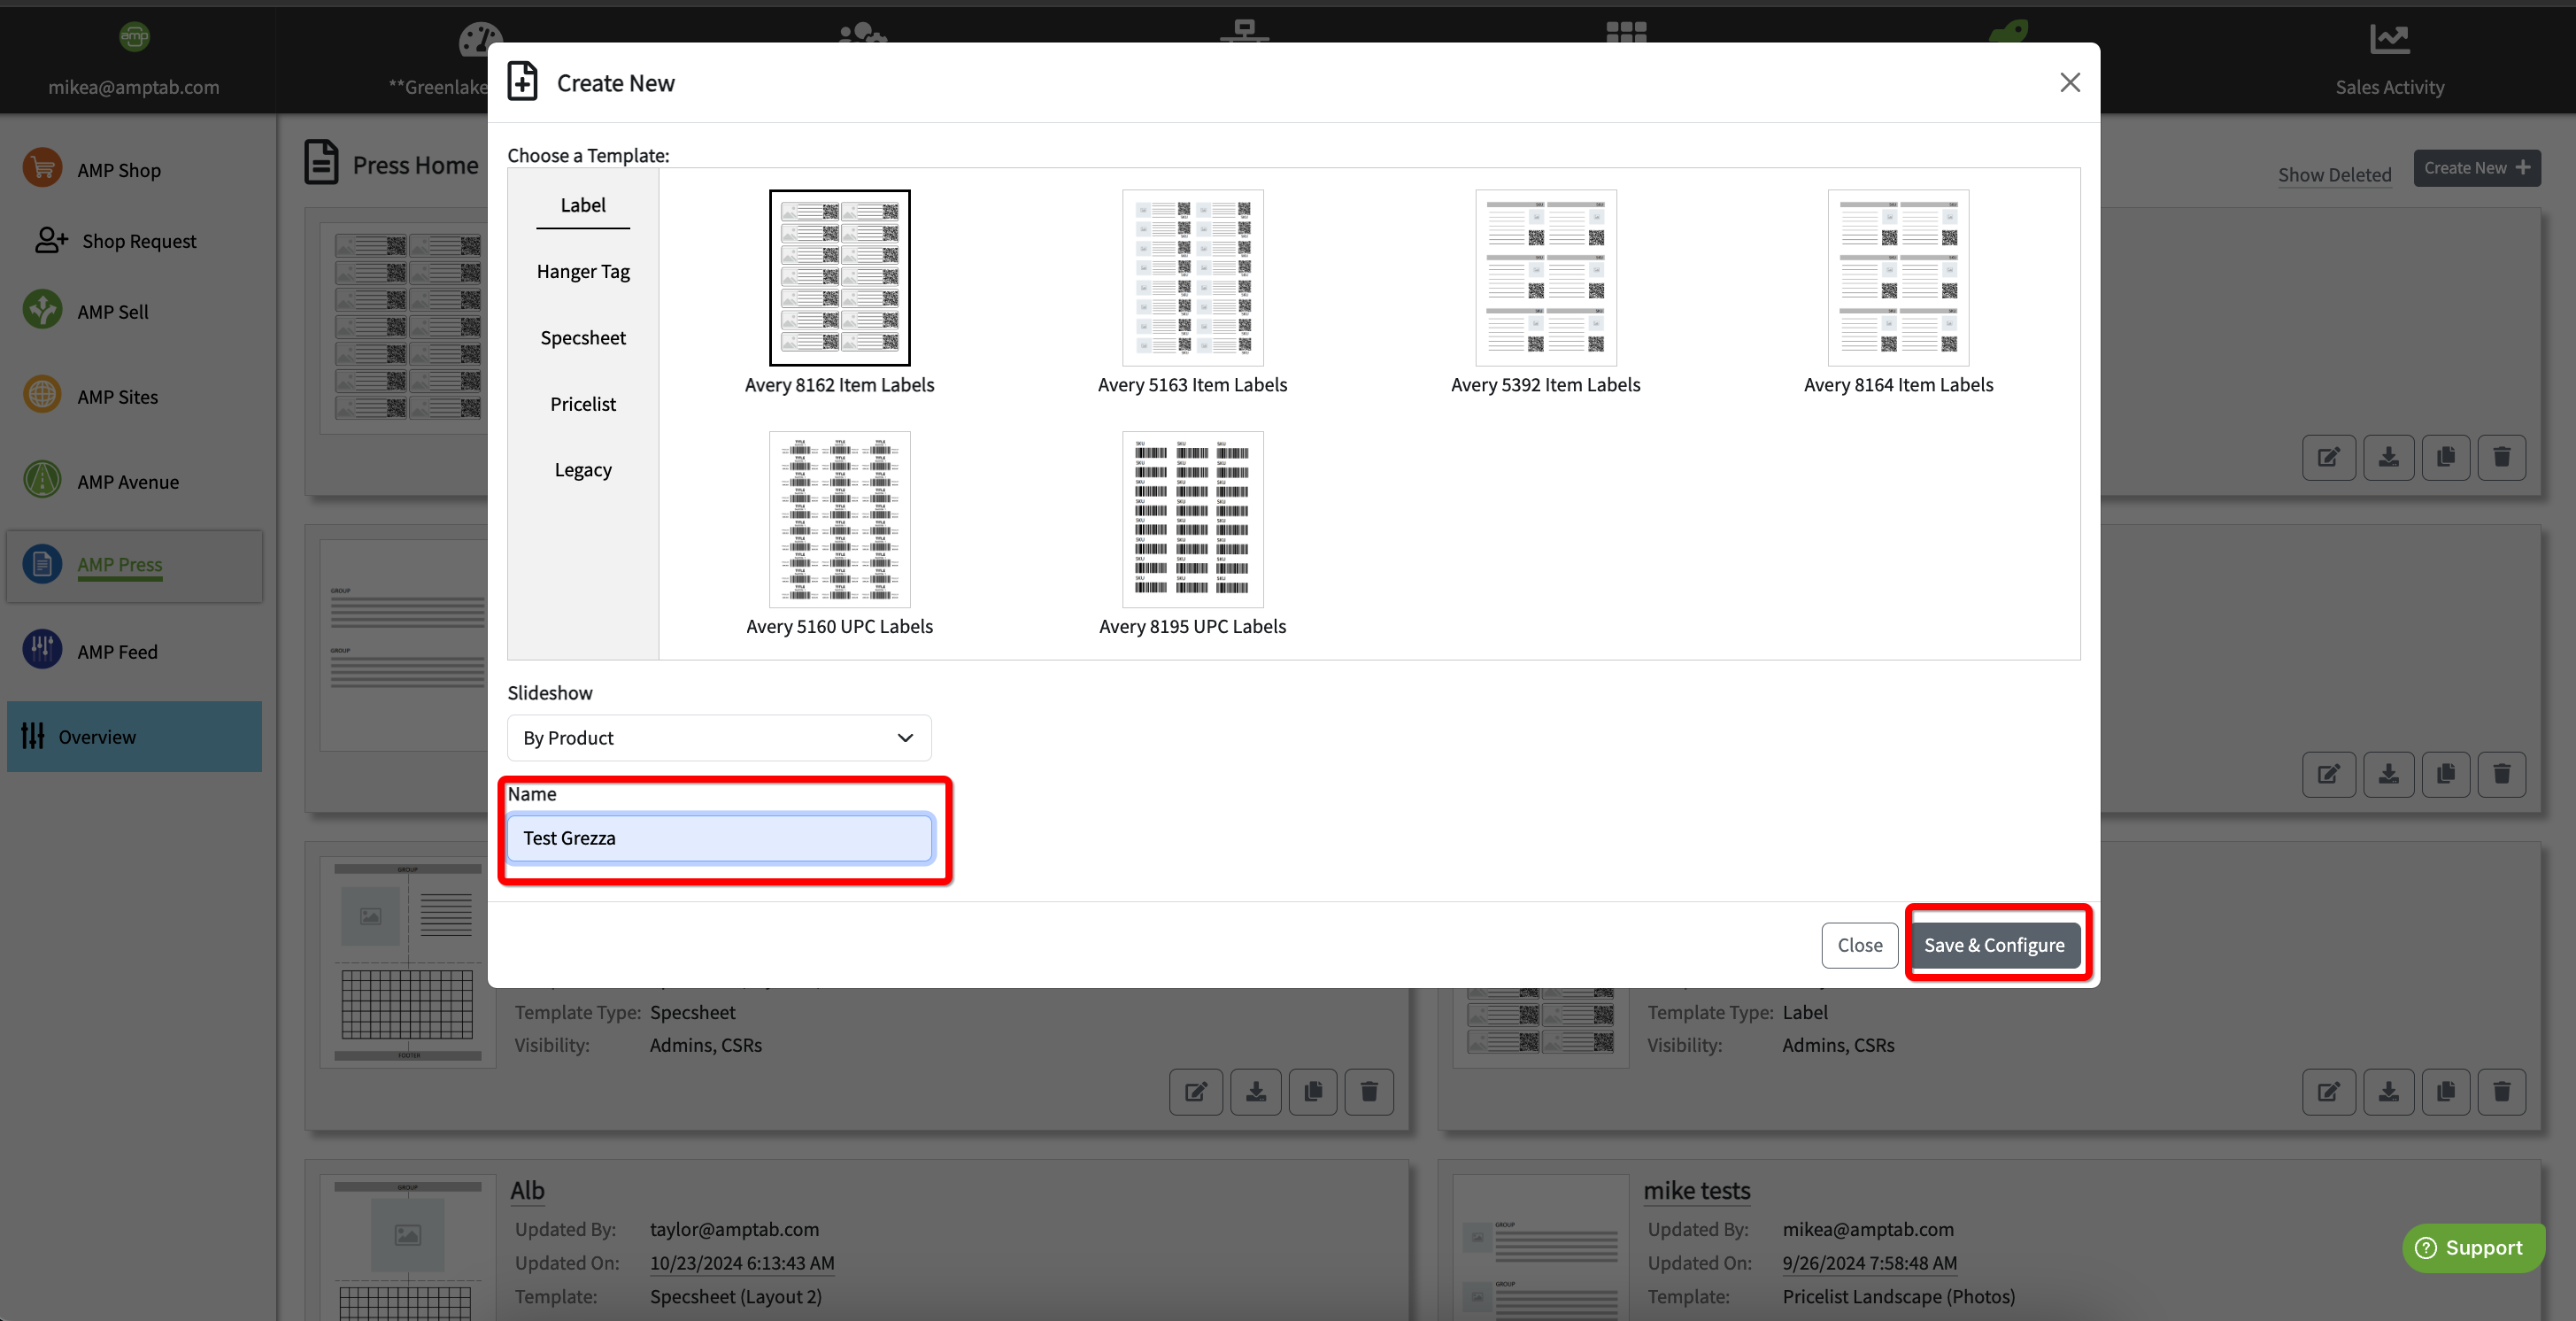Open the AMP Sites globe icon
This screenshot has height=1321, width=2576.
(42, 395)
